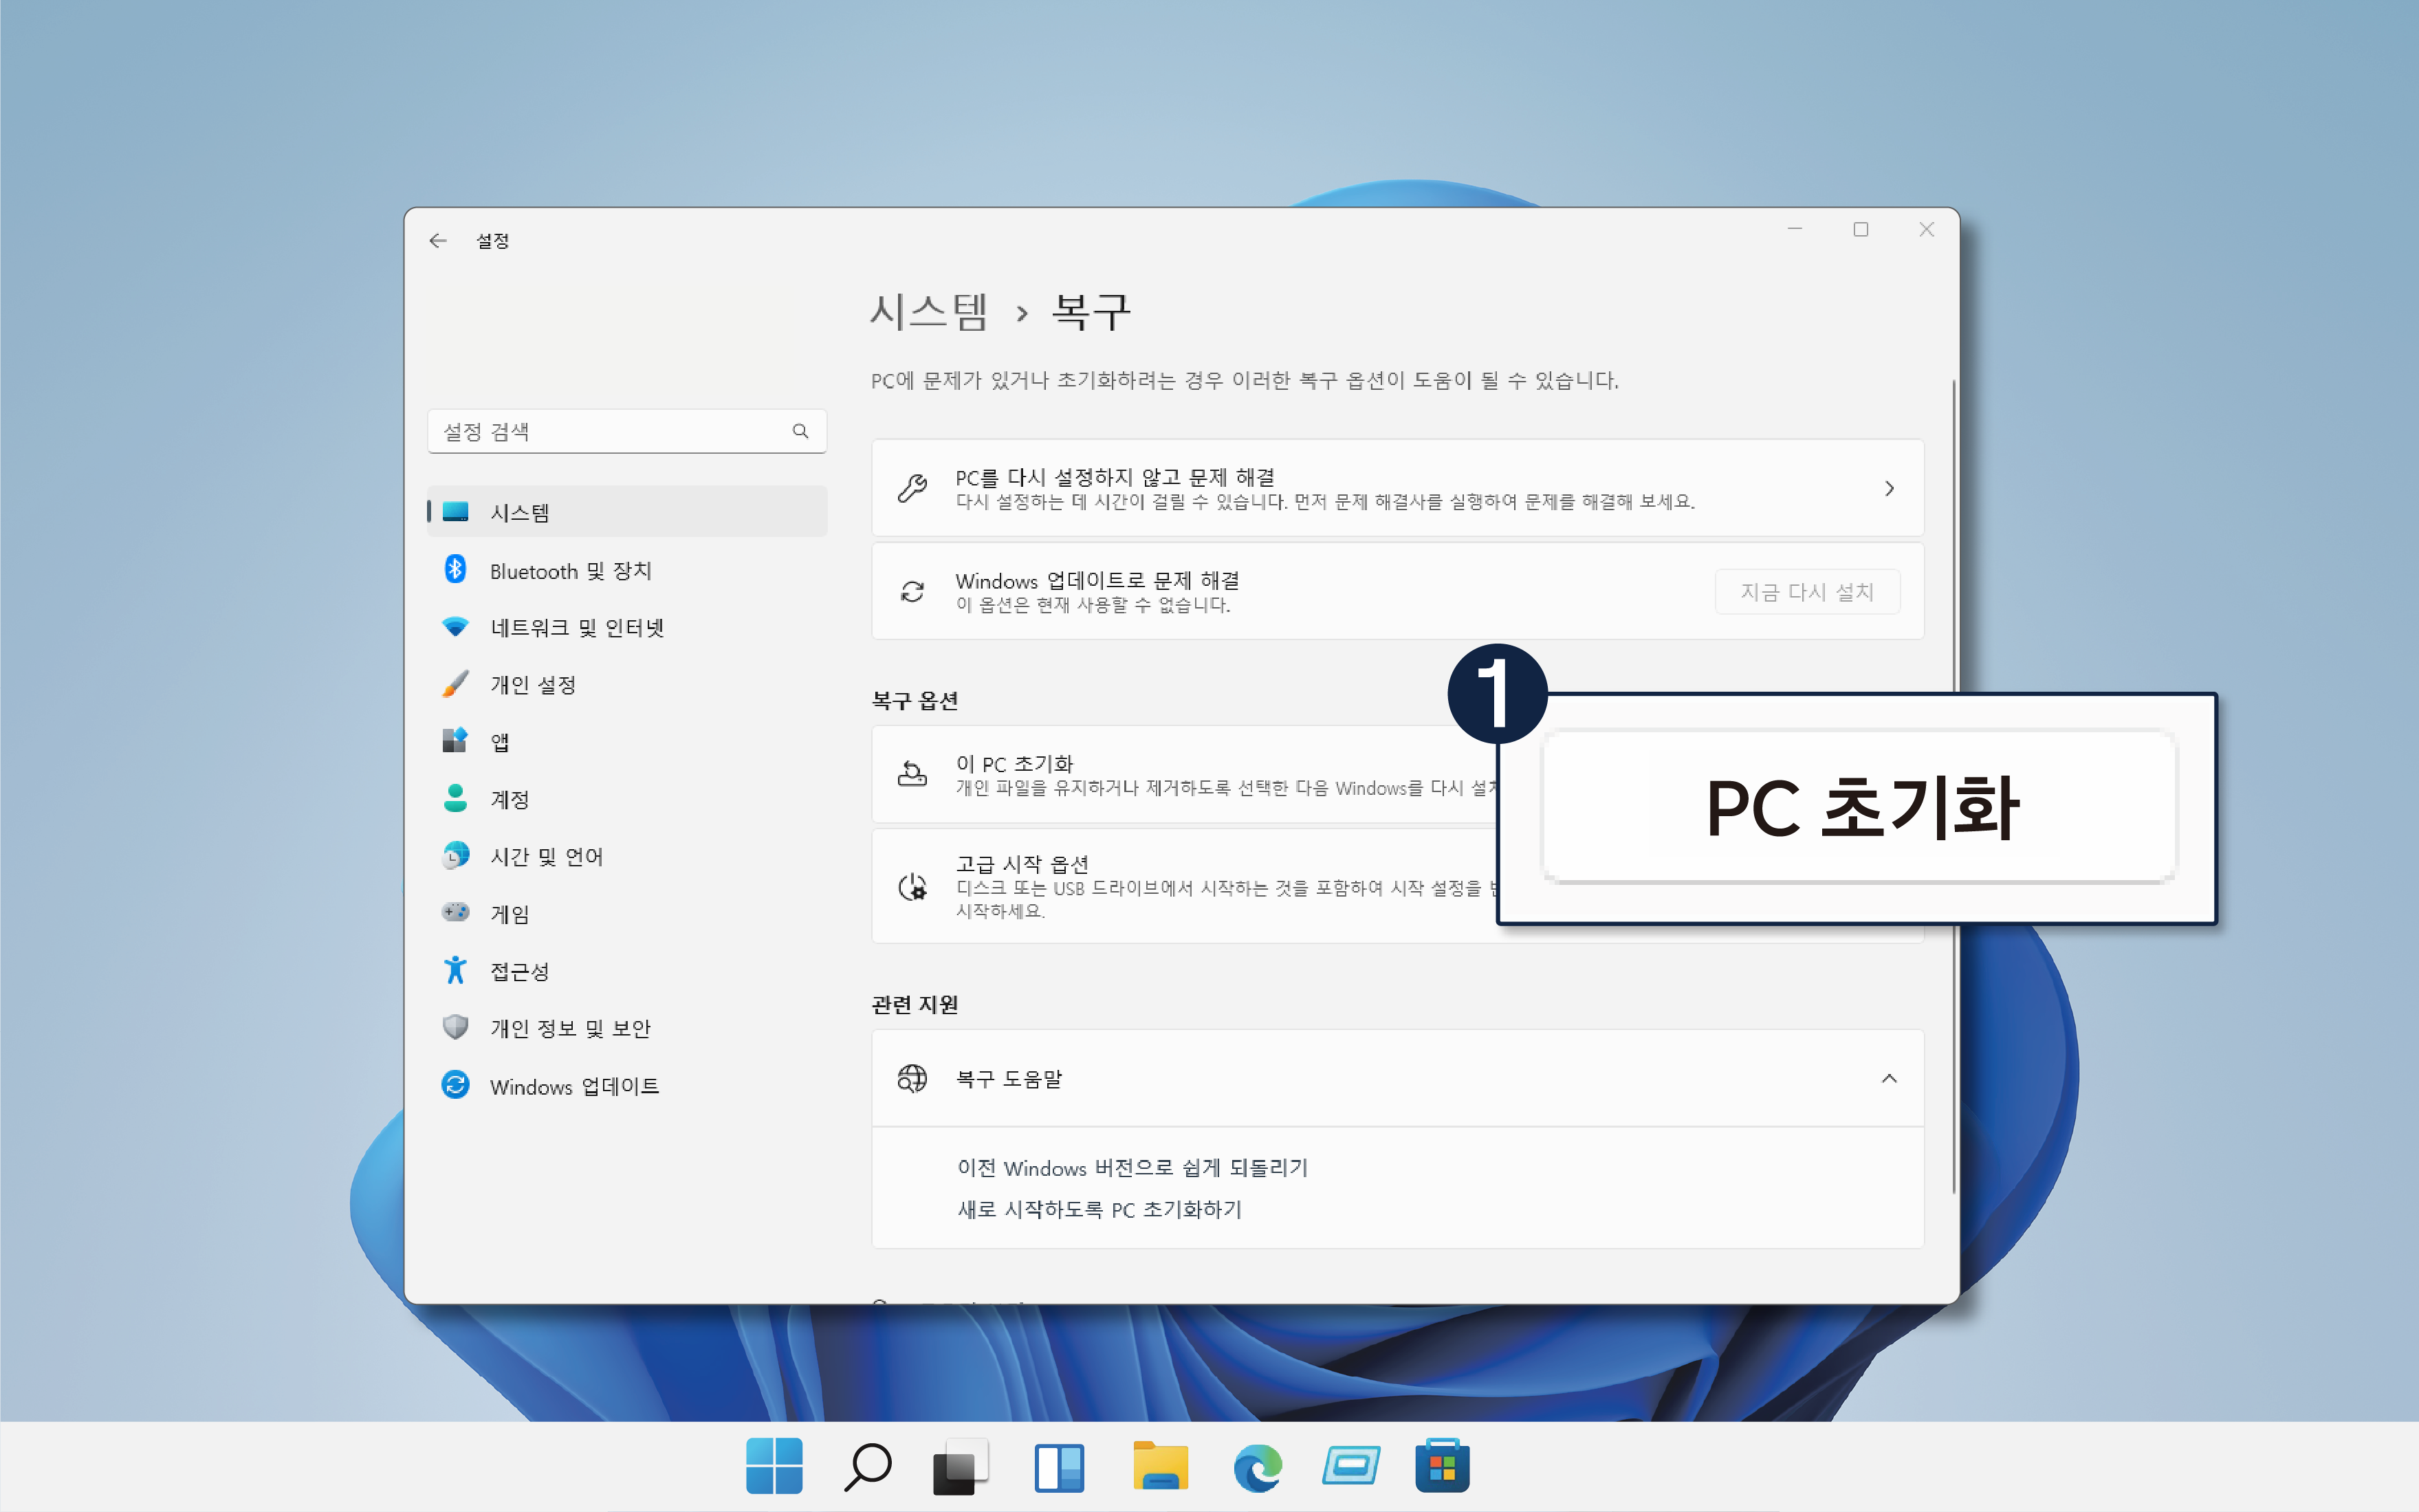2419x1512 pixels.
Task: Open 네트워크 및 인터넷 settings
Action: tap(577, 628)
